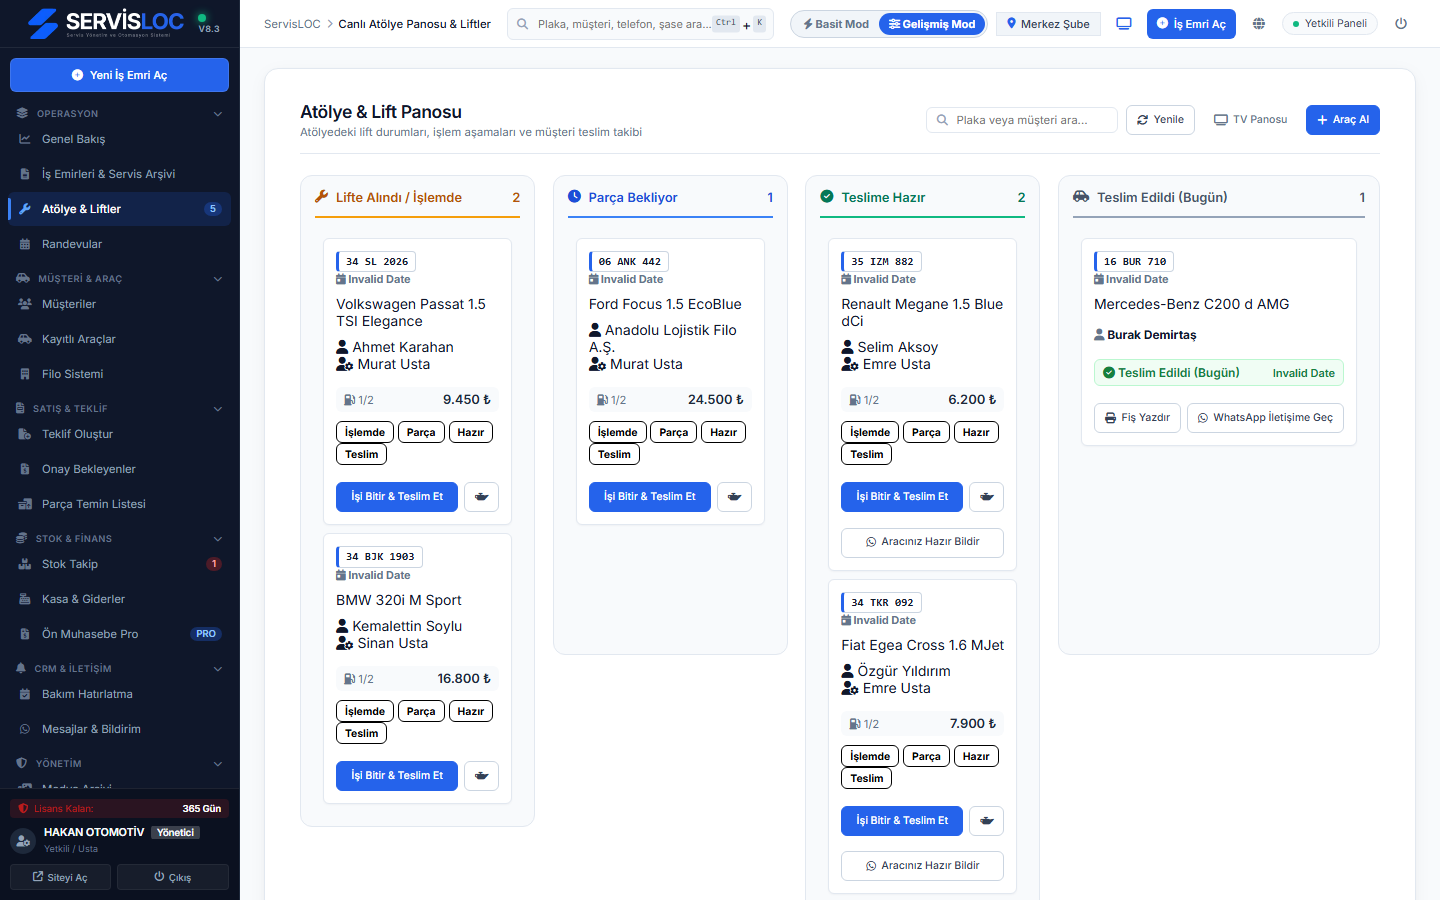
Task: Open Stok Takip from the sidebar
Action: tap(120, 564)
